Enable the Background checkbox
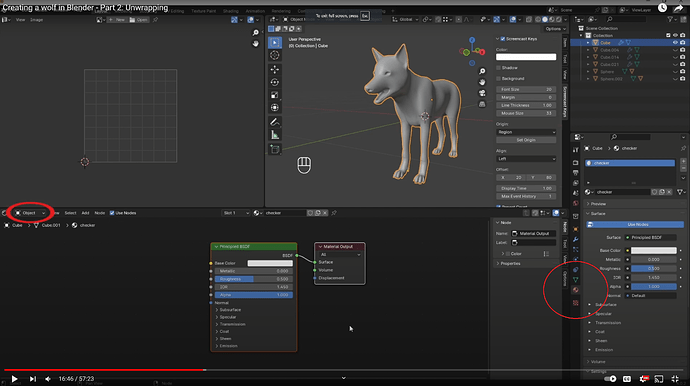 click(499, 78)
